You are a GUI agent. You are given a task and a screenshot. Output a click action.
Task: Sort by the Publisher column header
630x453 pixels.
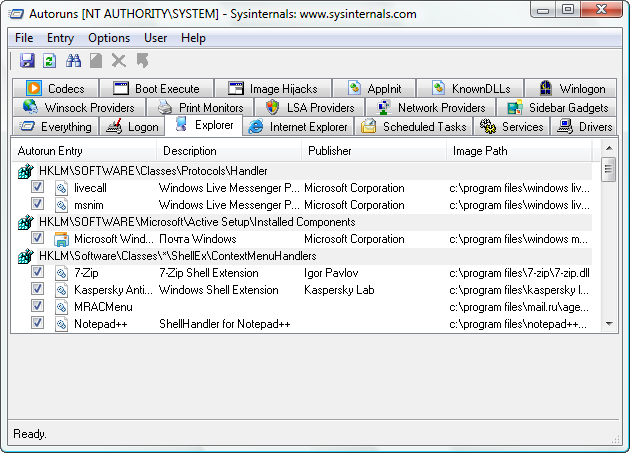[374, 151]
